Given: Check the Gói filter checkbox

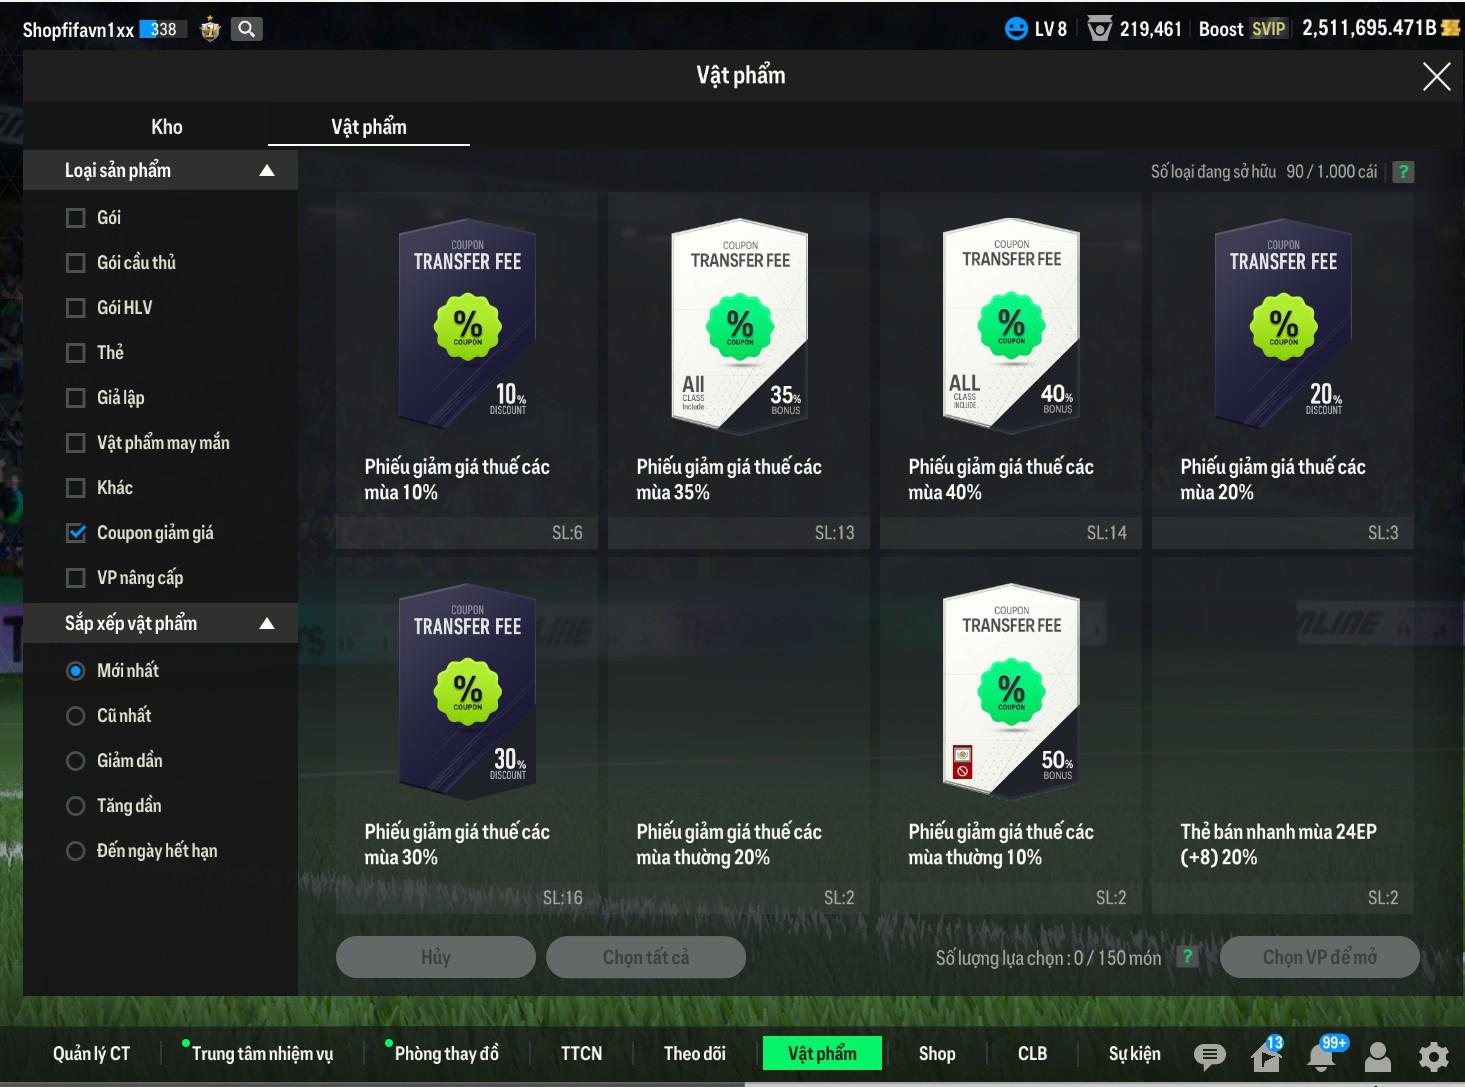Looking at the screenshot, I should pos(75,218).
